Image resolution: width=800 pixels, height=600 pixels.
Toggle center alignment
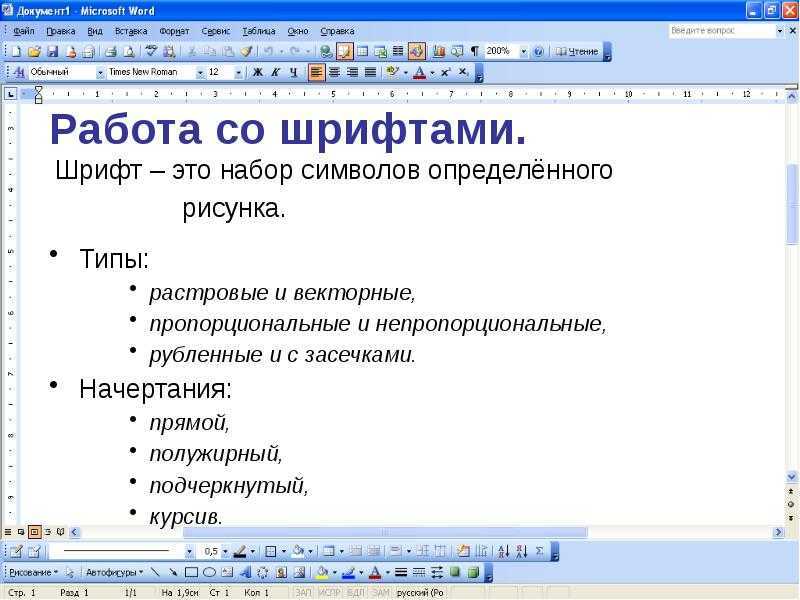click(x=334, y=72)
